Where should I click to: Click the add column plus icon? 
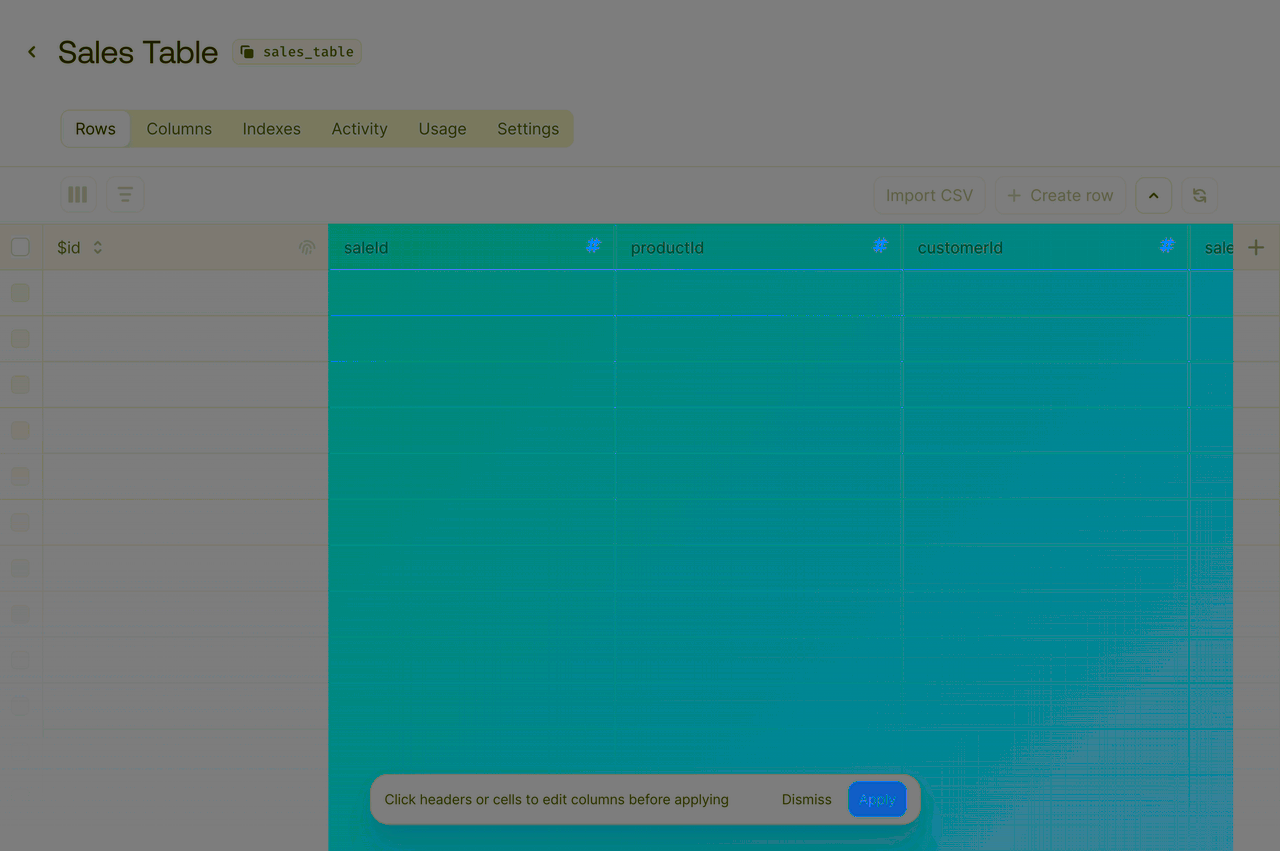click(x=1257, y=245)
